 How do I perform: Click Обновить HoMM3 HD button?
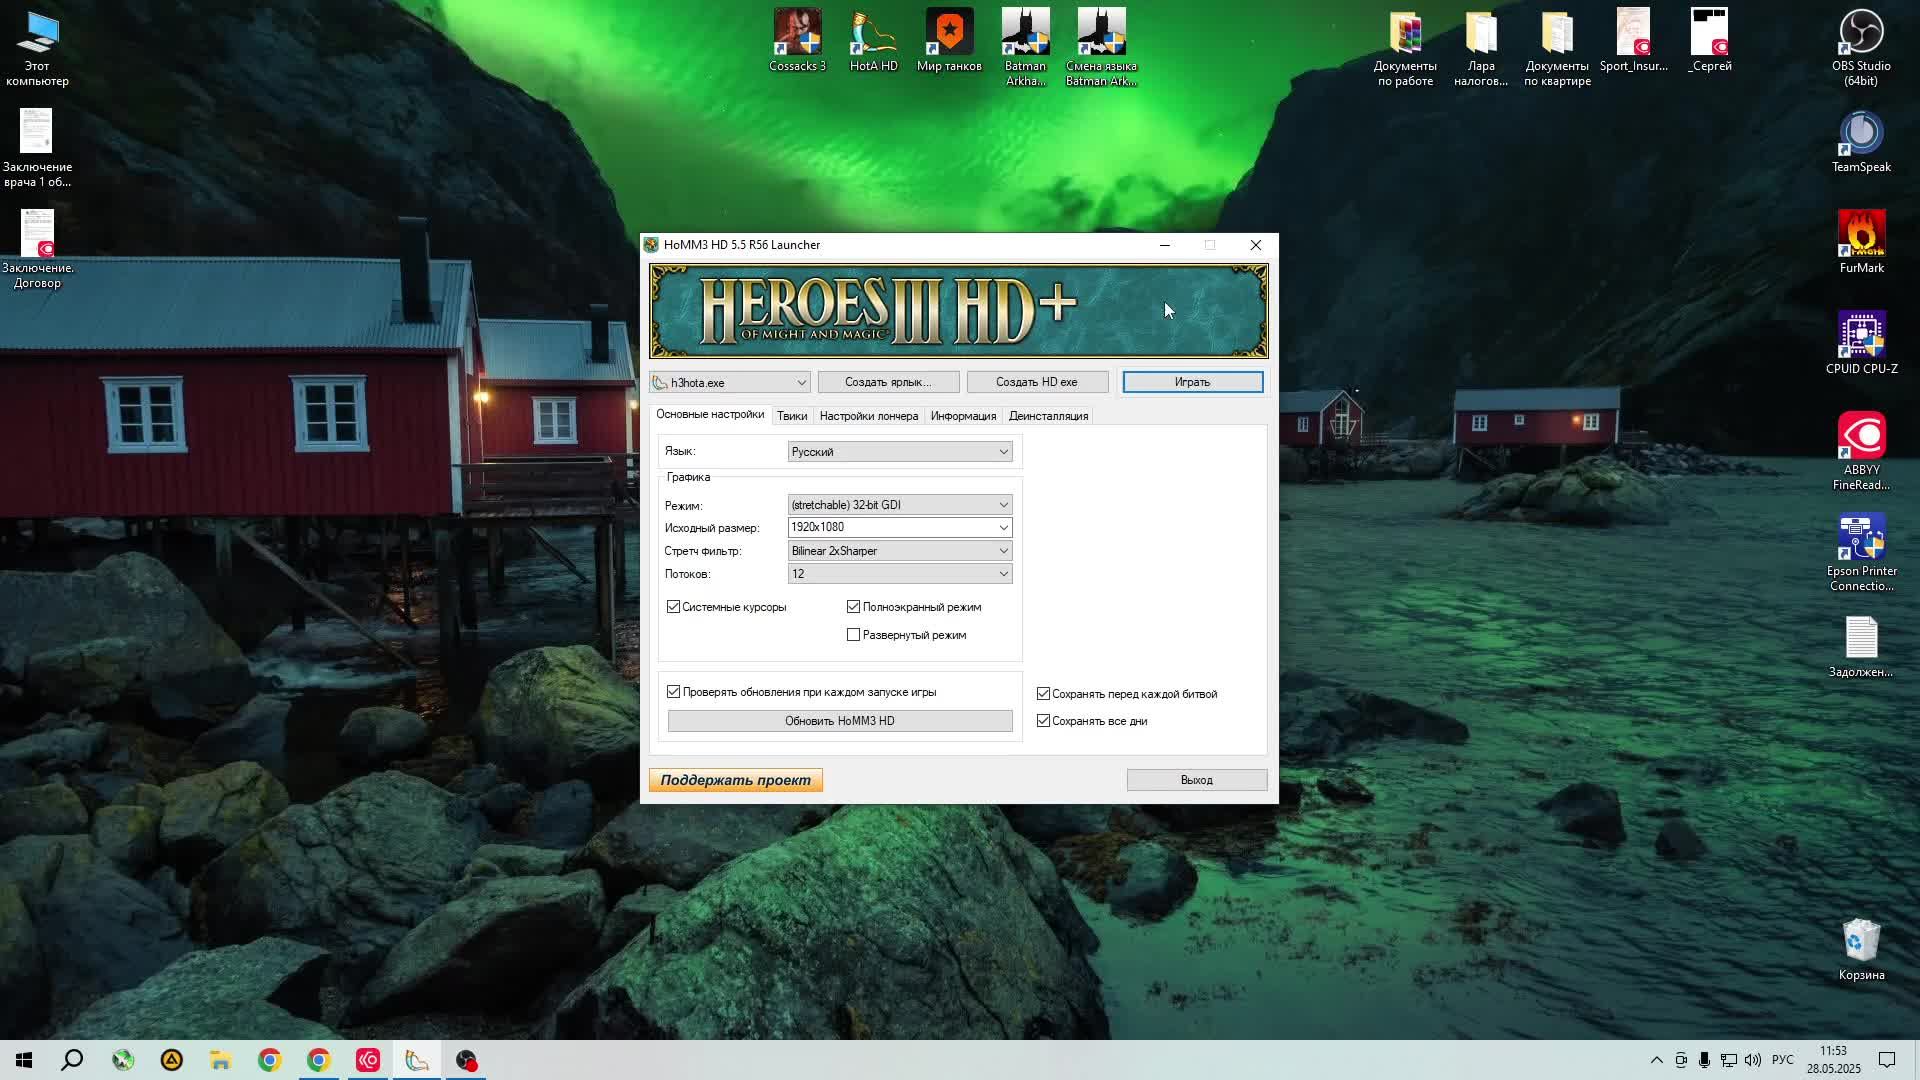tap(840, 721)
